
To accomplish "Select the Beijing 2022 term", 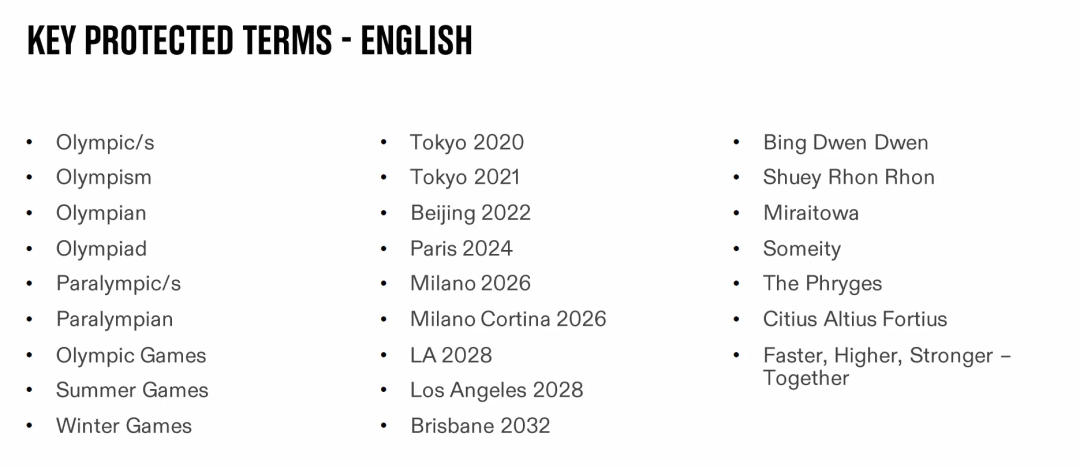I will point(470,213).
